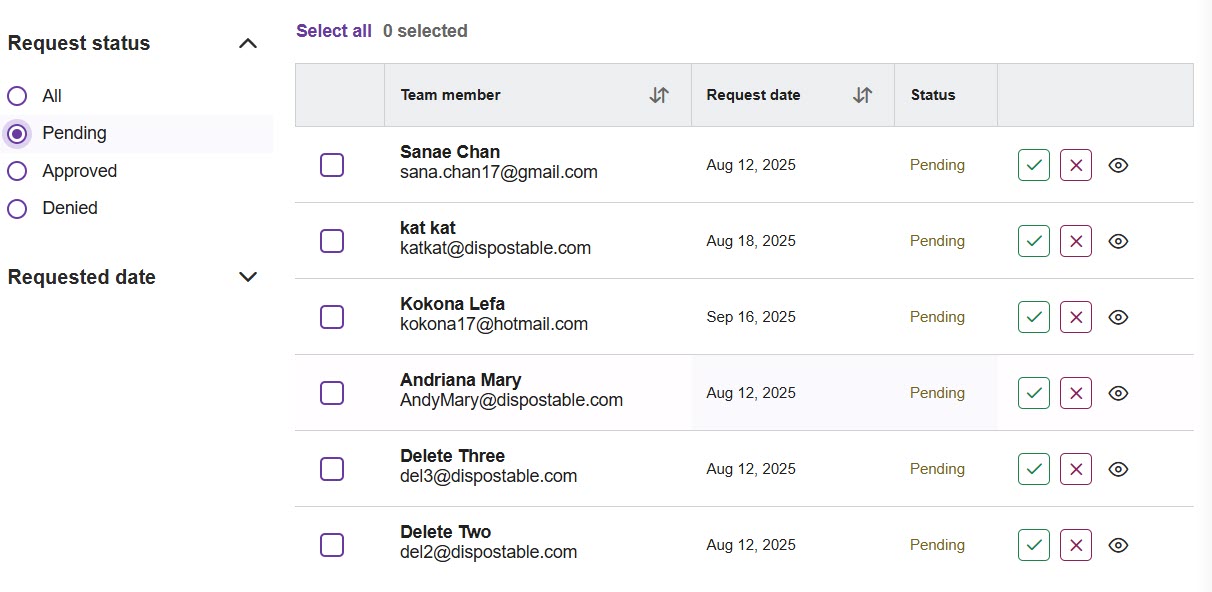Select the Delete Three row checkbox
Viewport: 1212px width, 592px height.
332,469
